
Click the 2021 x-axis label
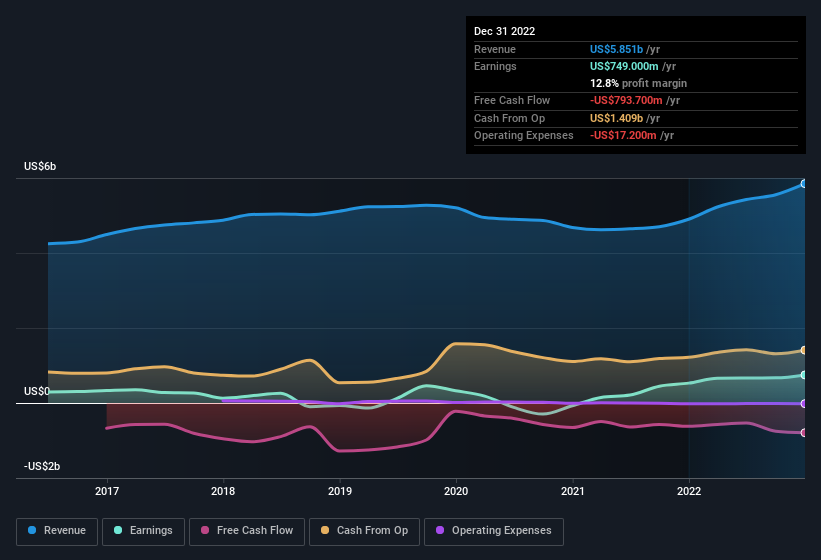[572, 491]
